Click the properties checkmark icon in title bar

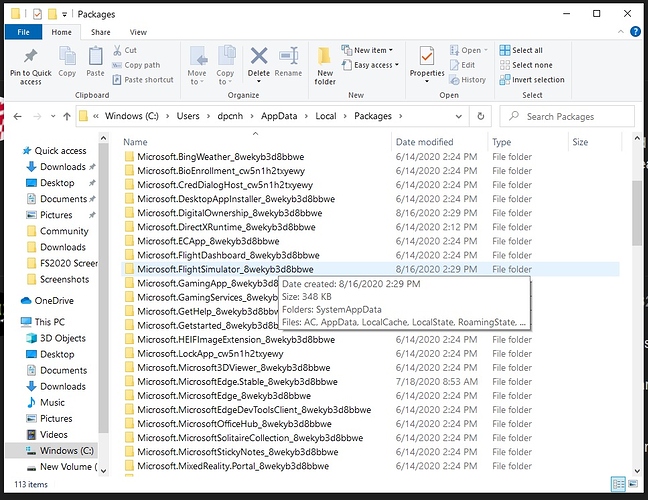(37, 14)
